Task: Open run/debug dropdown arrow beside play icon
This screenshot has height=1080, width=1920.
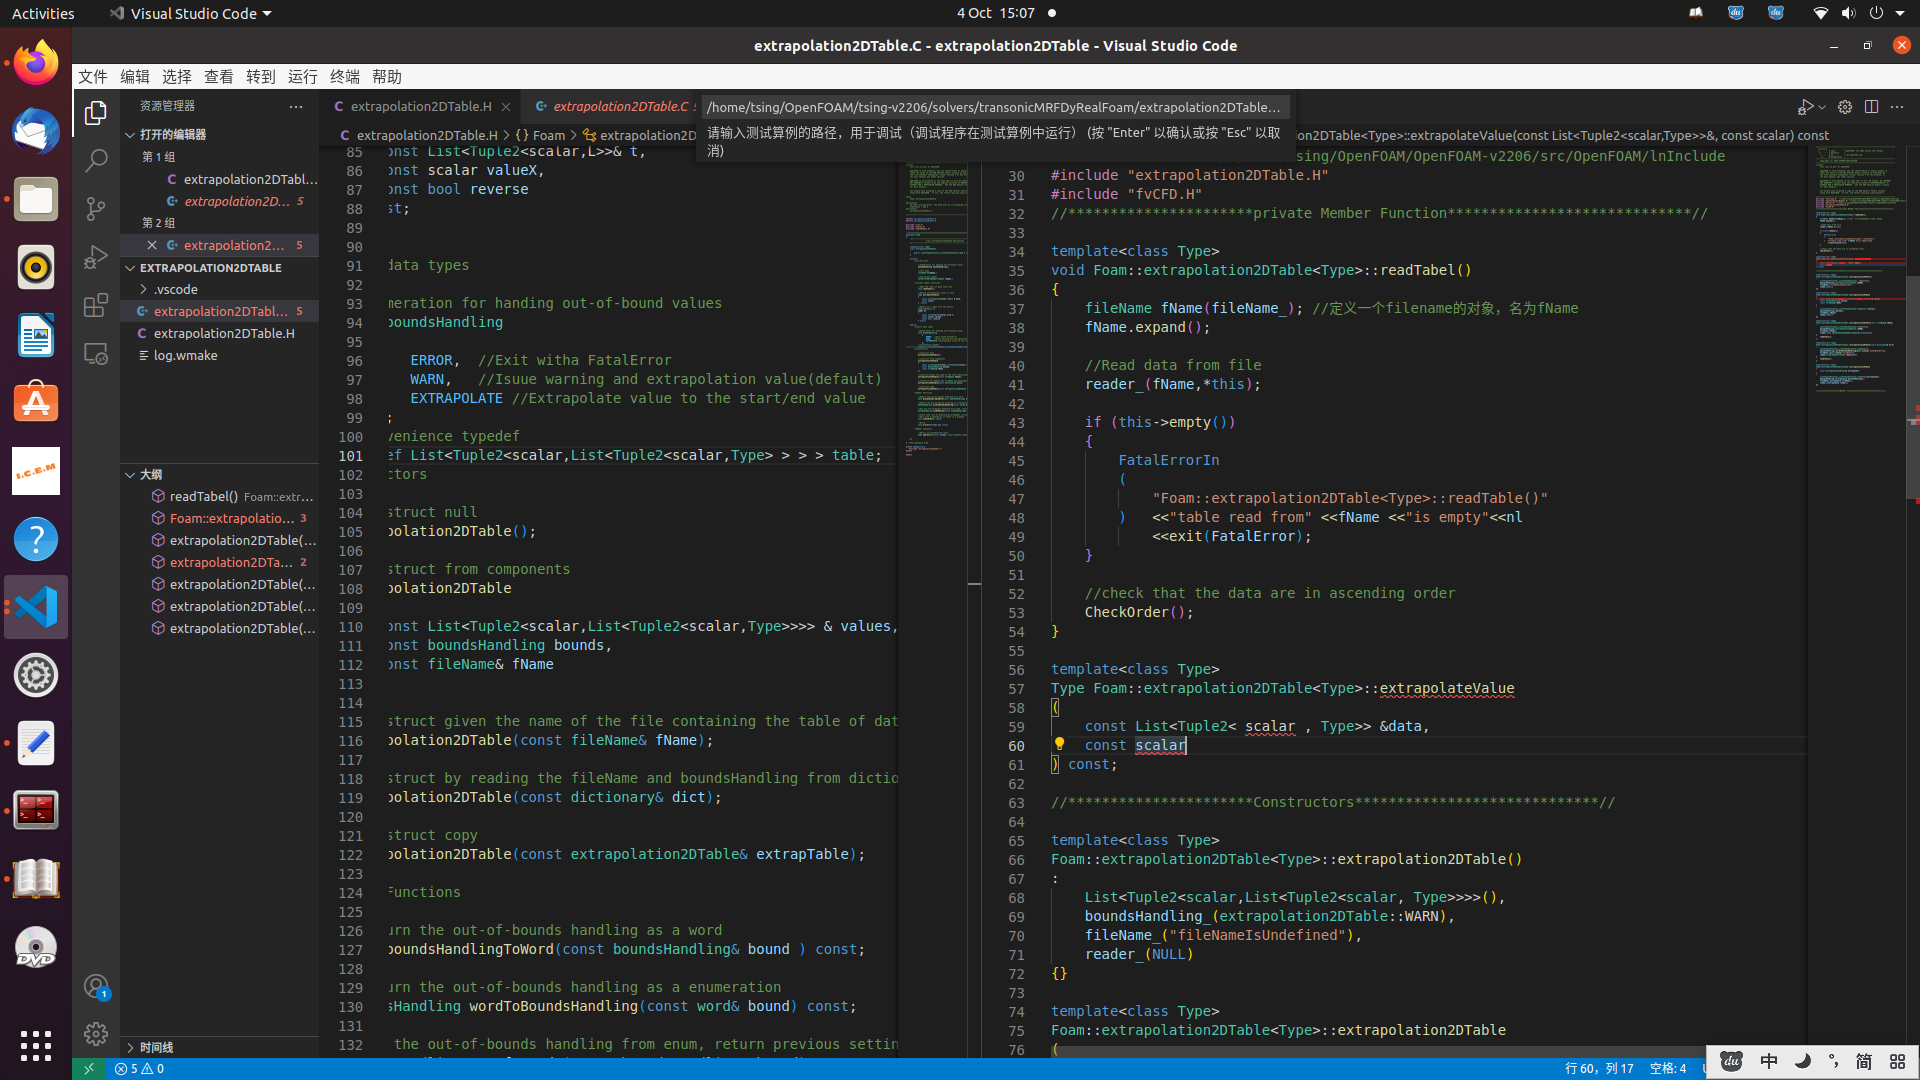Action: pos(1822,107)
